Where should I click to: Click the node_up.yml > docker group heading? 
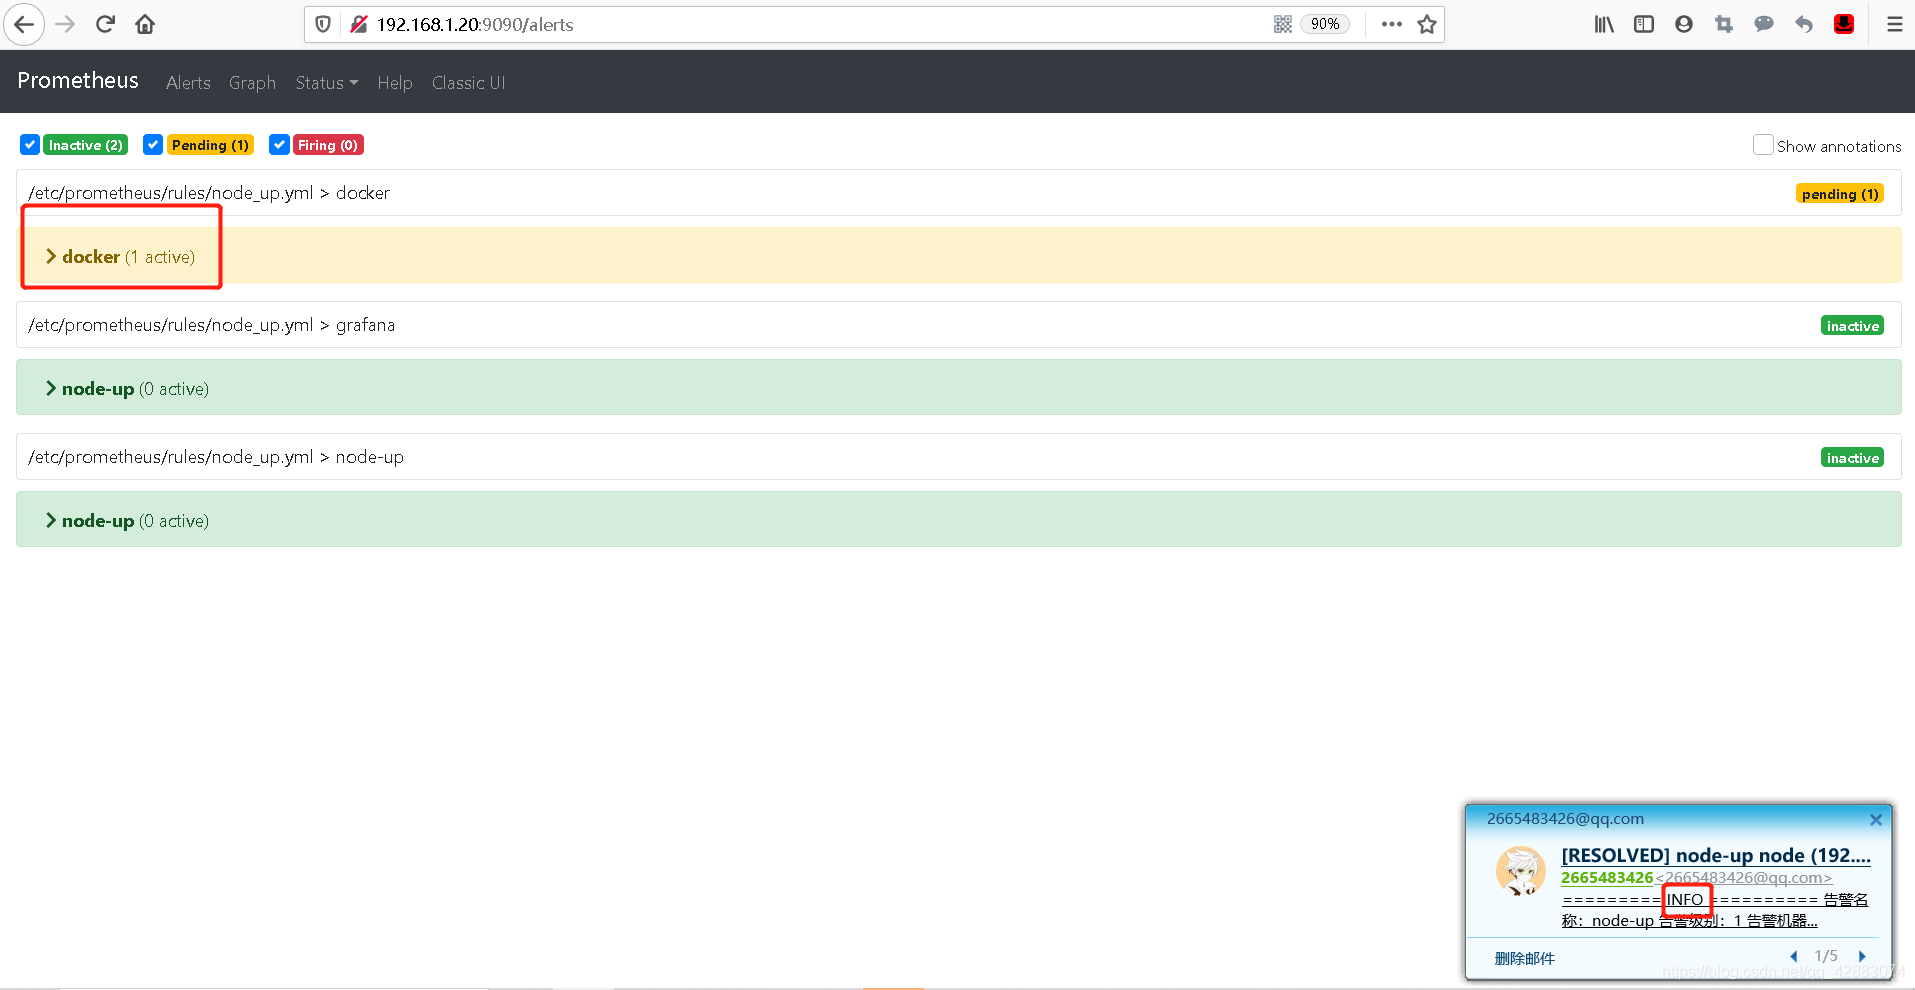tap(209, 193)
